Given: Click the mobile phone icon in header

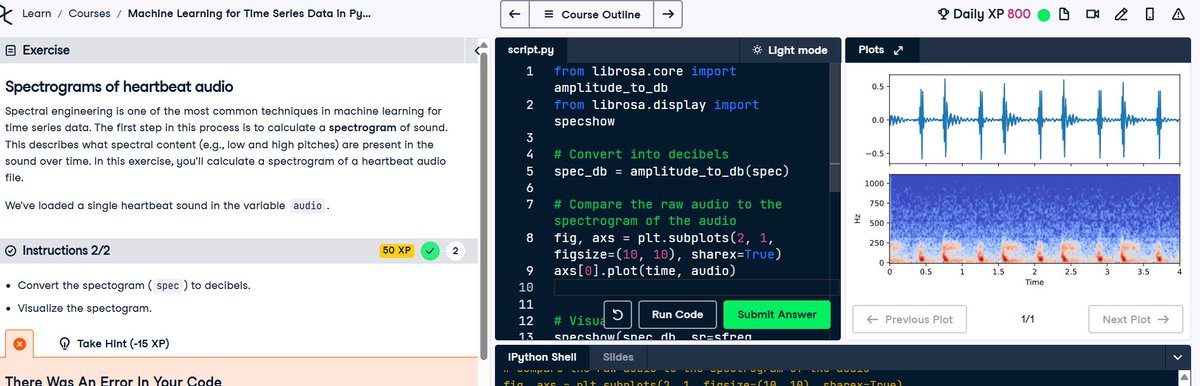Looking at the screenshot, I should tap(1150, 15).
